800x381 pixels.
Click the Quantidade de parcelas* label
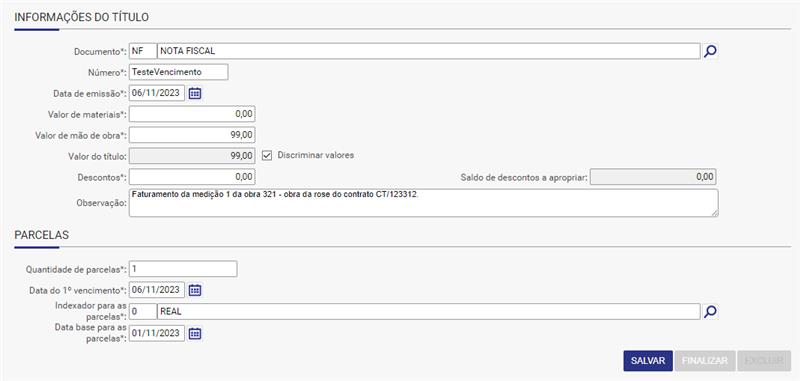coord(76,269)
